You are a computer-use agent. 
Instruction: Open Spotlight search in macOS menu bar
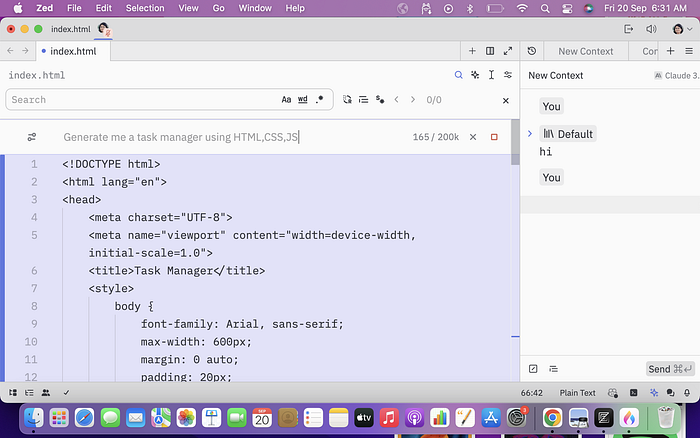pyautogui.click(x=545, y=8)
